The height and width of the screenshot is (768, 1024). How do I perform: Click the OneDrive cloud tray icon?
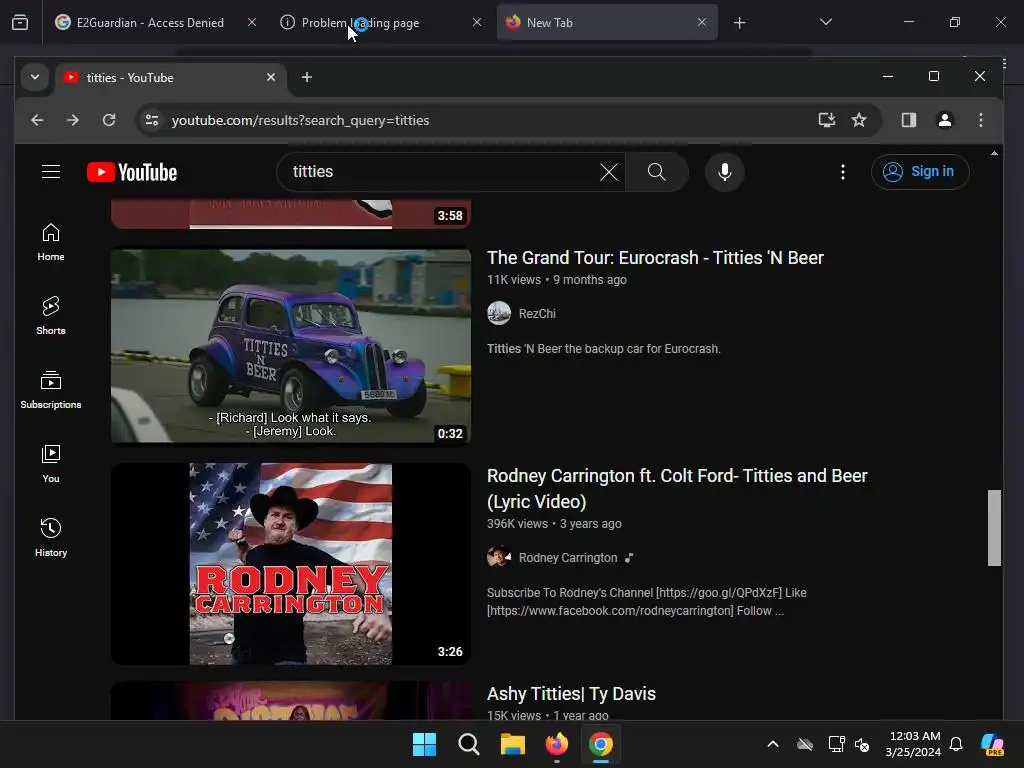(x=805, y=744)
